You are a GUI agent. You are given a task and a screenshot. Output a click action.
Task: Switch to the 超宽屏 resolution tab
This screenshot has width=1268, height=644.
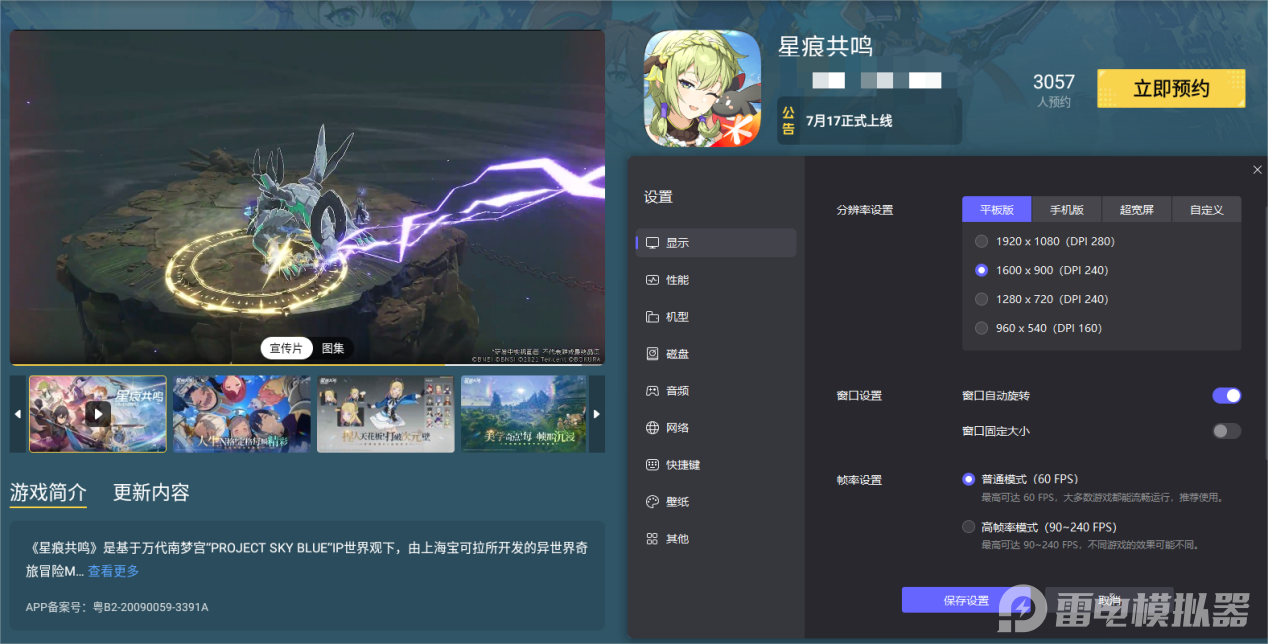(1136, 209)
